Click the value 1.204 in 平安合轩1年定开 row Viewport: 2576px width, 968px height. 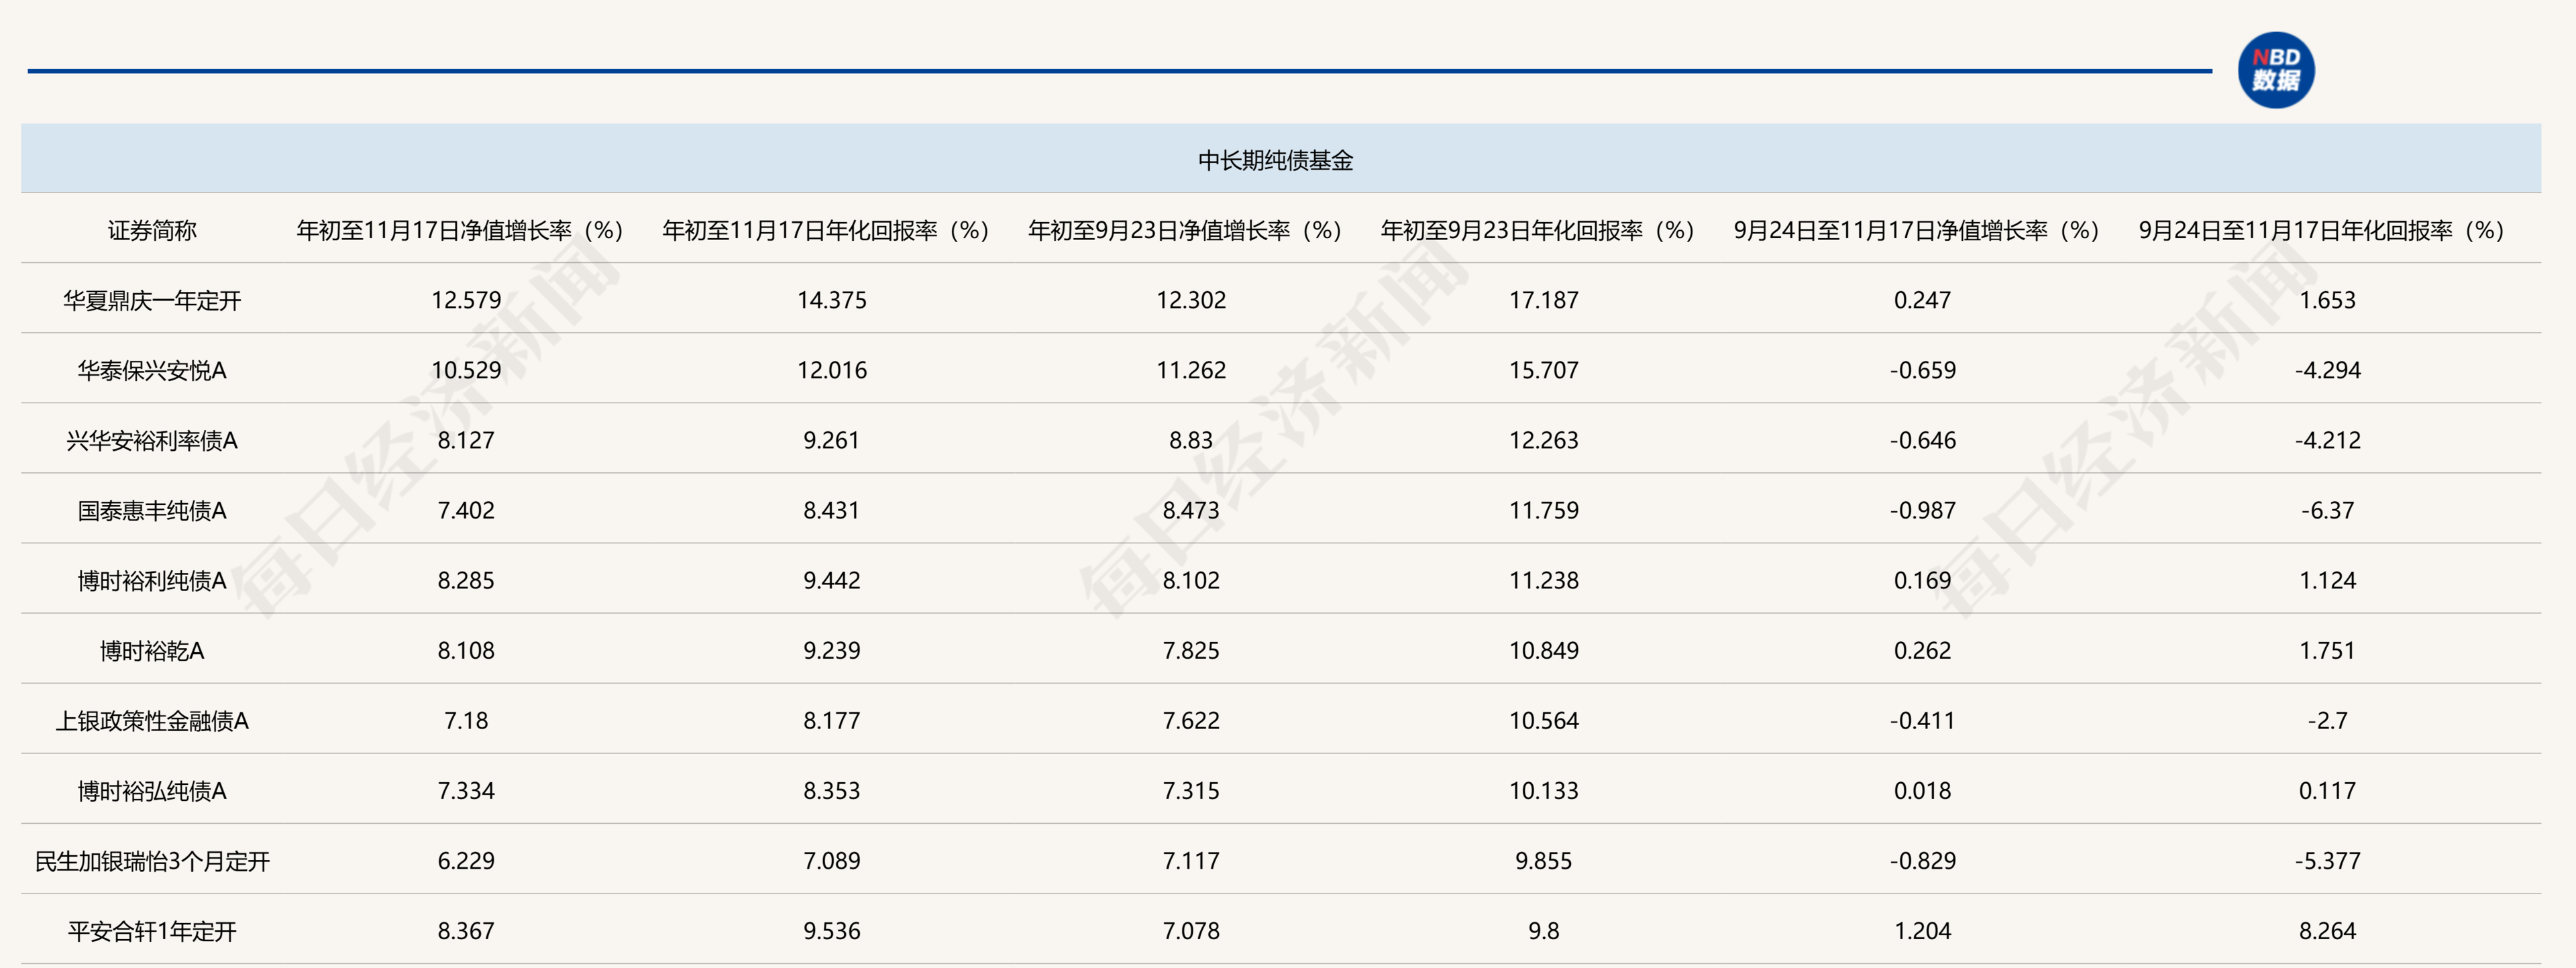pos(1922,930)
